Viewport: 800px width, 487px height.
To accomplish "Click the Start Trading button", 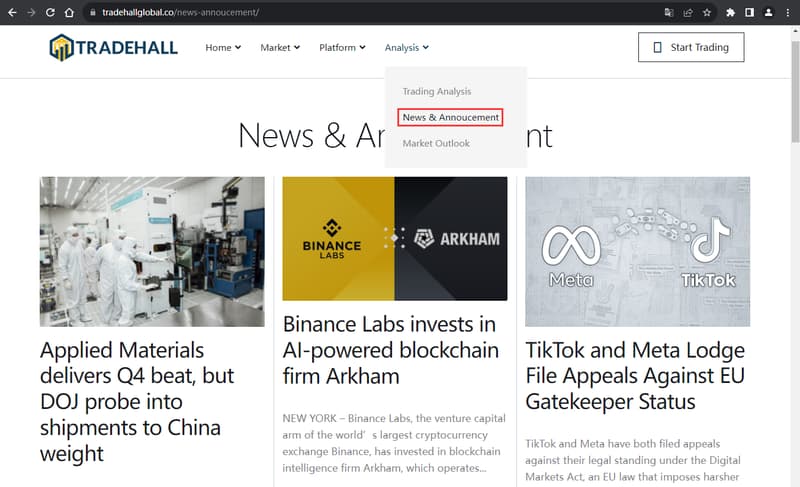I will coord(691,47).
